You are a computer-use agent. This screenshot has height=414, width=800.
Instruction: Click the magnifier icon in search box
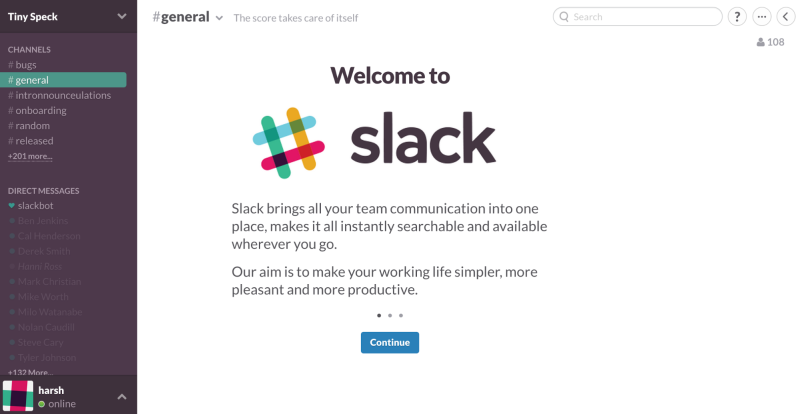(564, 17)
